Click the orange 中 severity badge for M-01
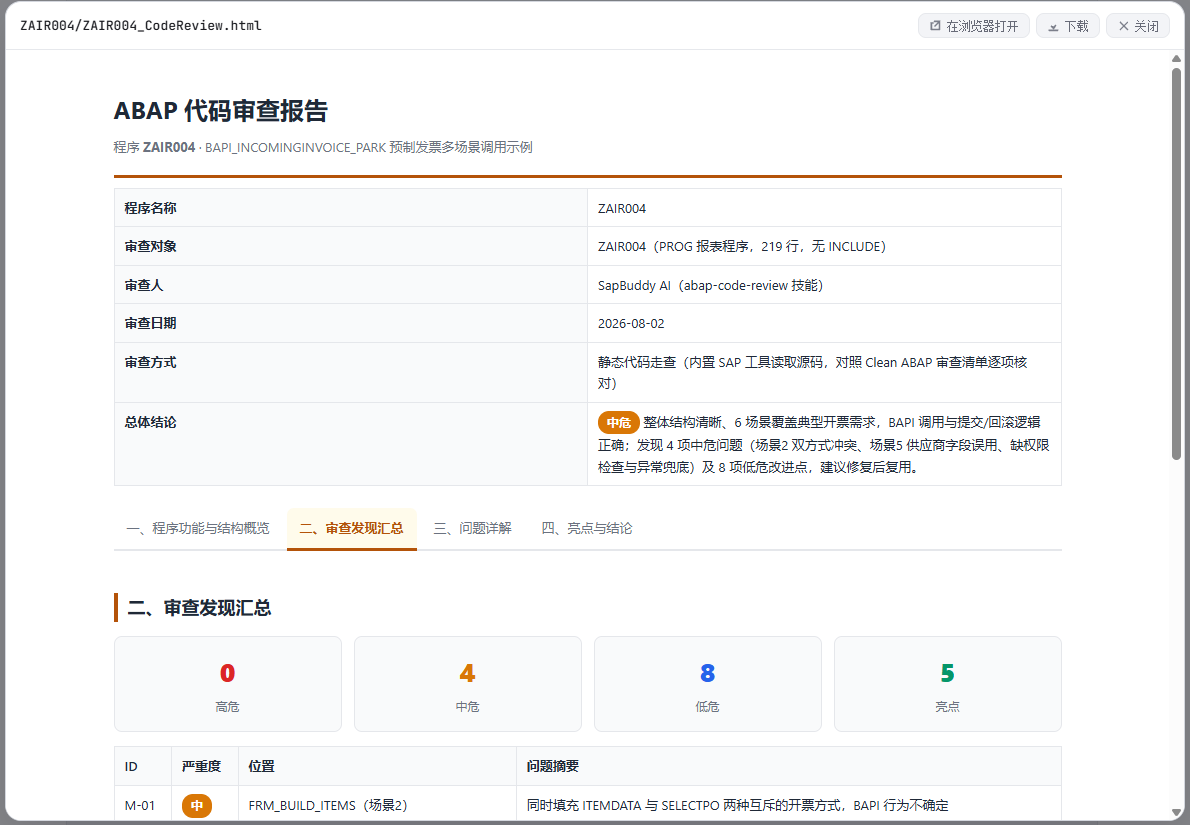Screen dimensions: 1190x825 tap(197, 805)
